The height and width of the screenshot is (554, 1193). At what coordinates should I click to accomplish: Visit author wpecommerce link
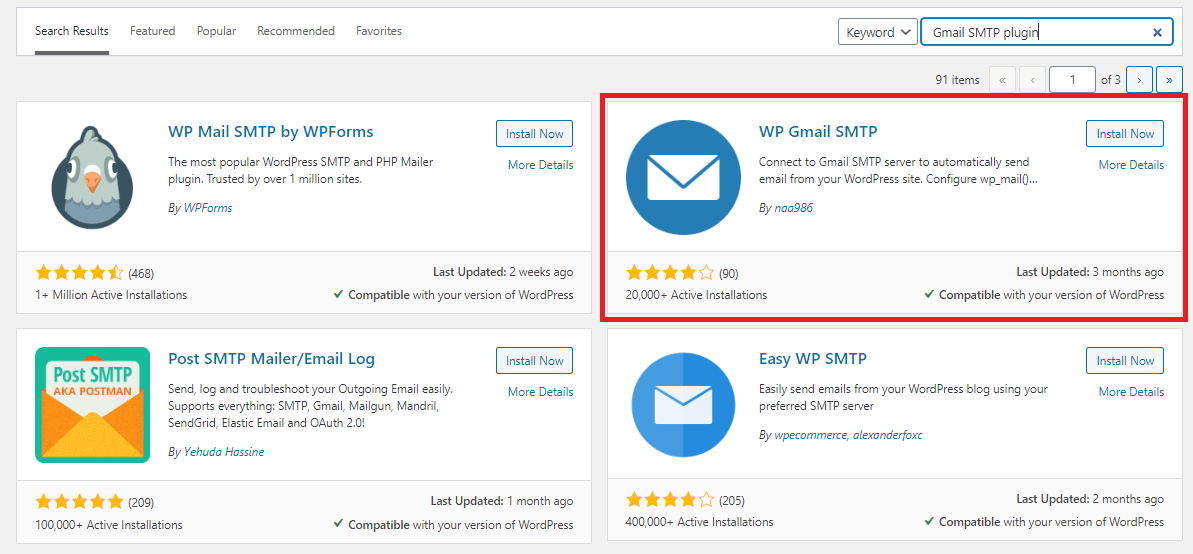(x=810, y=435)
